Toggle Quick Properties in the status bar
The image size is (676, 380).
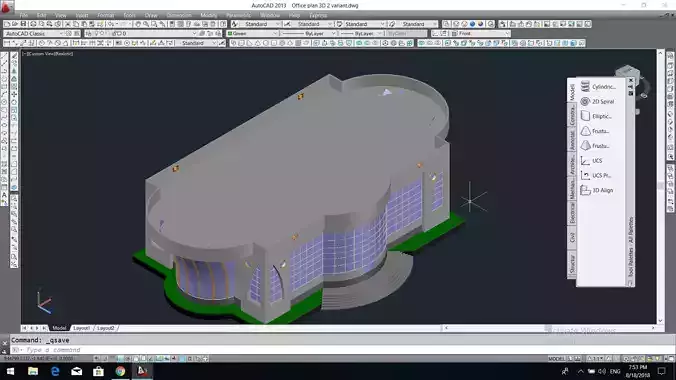pos(190,358)
